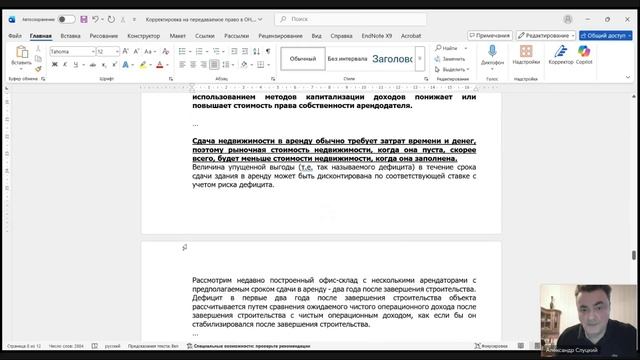The width and height of the screenshot is (640, 360).
Task: Open the font size 12 dropdown
Action: click(117, 52)
